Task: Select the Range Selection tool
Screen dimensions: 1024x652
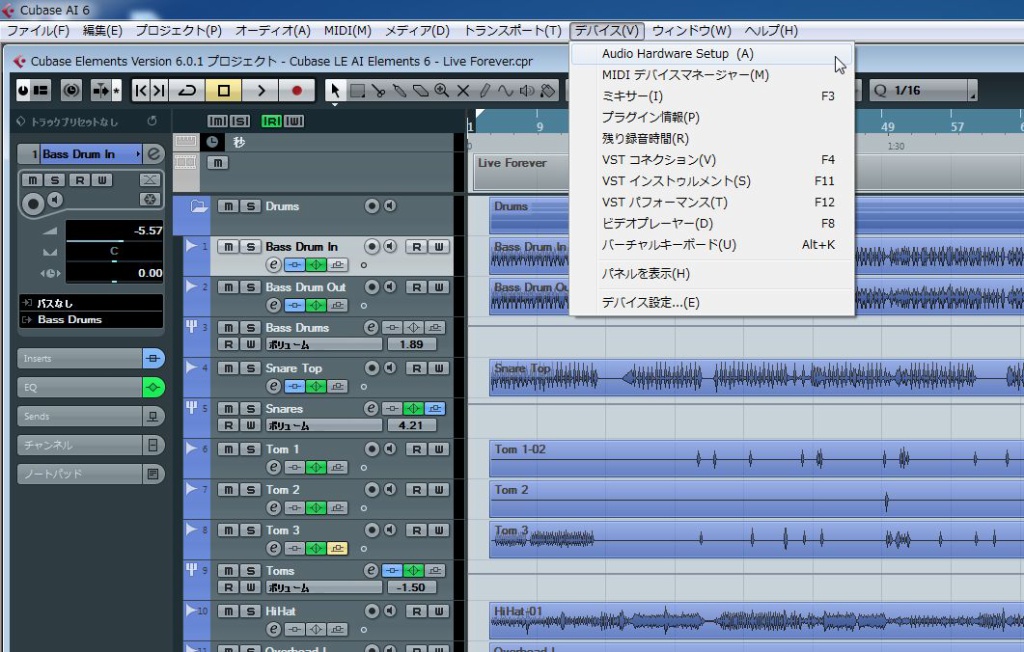Action: (357, 91)
